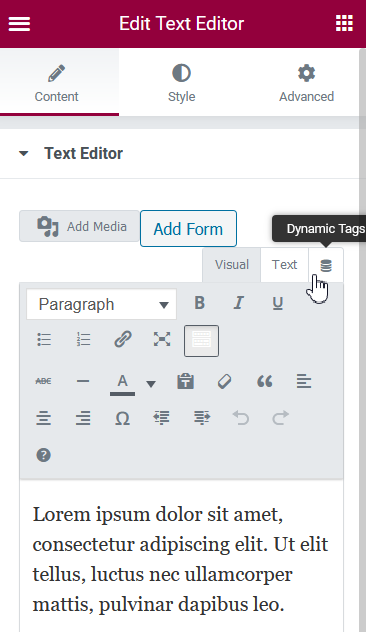Insert a numbered list

pos(83,340)
